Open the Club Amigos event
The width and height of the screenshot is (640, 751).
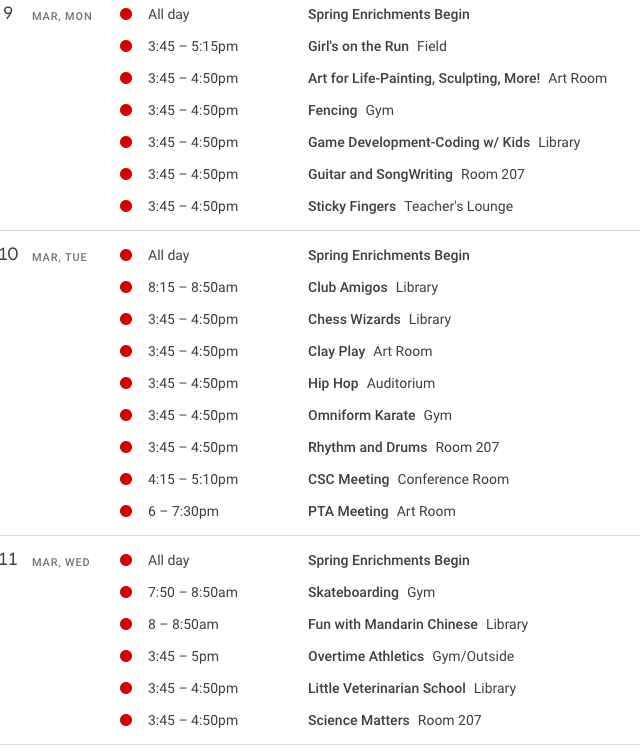(347, 287)
